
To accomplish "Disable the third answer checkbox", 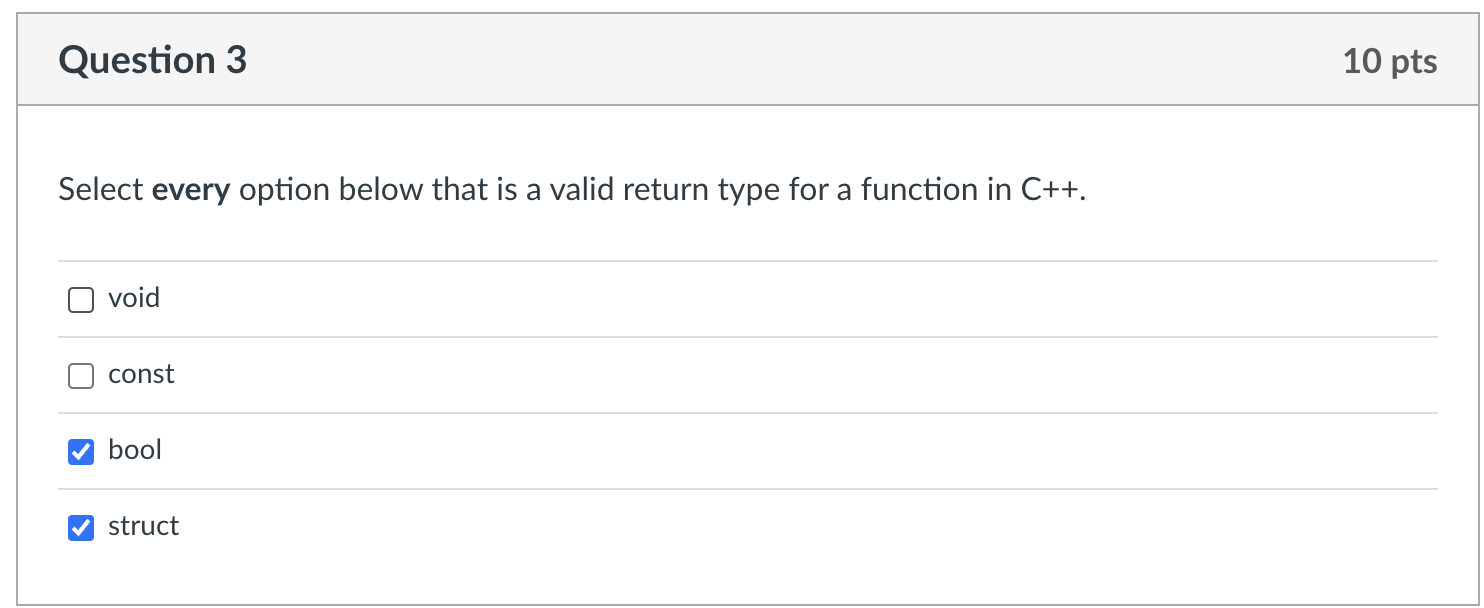I will (x=80, y=451).
